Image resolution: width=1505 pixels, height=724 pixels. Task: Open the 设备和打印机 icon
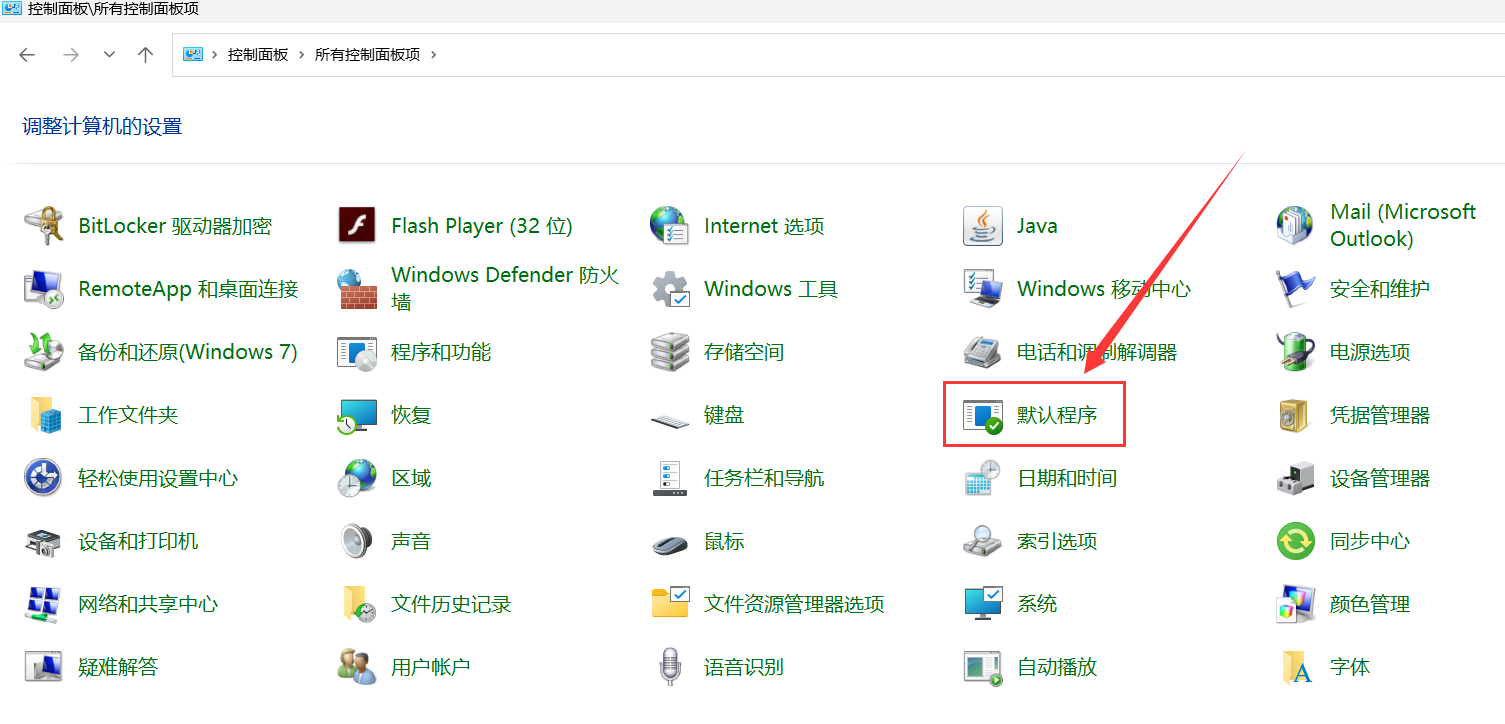pos(44,541)
